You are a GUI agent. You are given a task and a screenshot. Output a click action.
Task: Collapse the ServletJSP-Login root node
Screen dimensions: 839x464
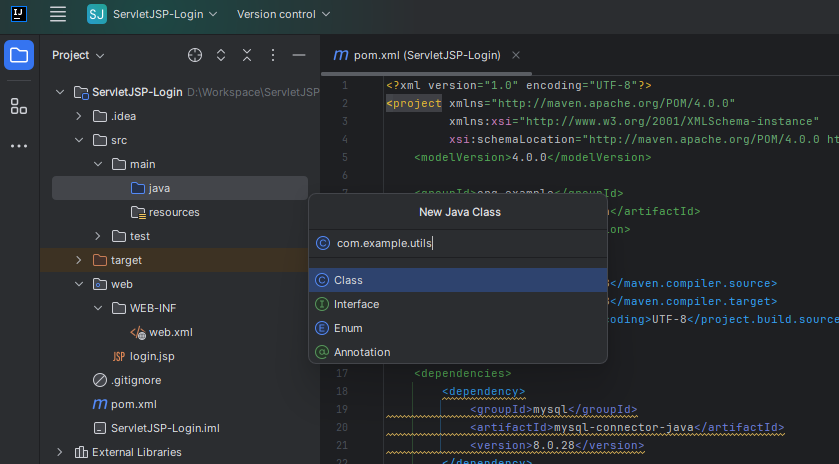60,92
